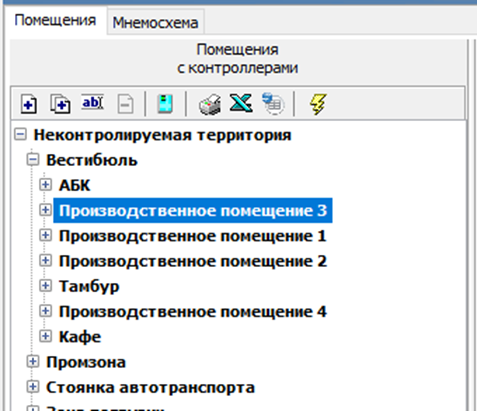Expand the АБК node
The image size is (477, 411).
45,185
